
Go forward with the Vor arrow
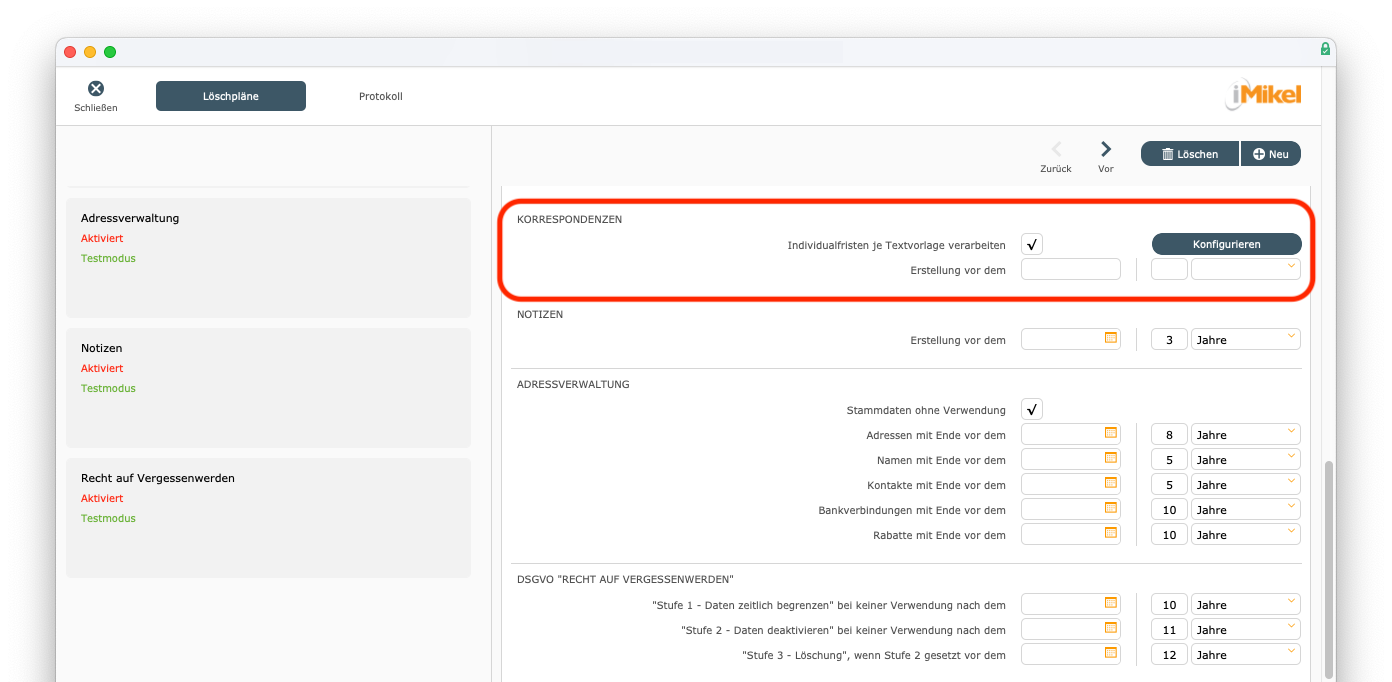(1105, 150)
